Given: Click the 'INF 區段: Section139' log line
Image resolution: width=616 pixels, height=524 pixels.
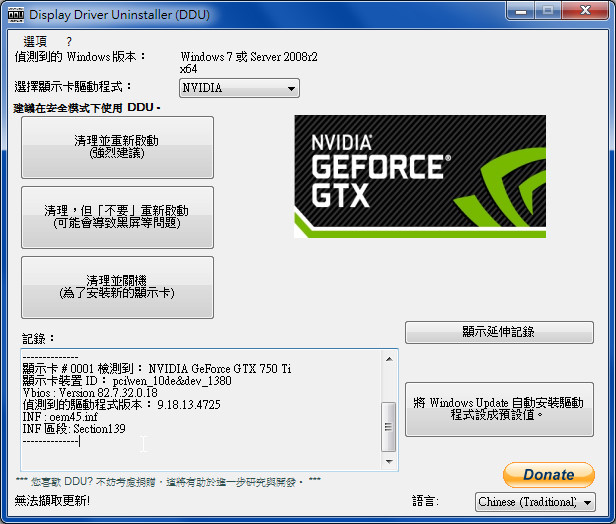Looking at the screenshot, I should pos(74,429).
